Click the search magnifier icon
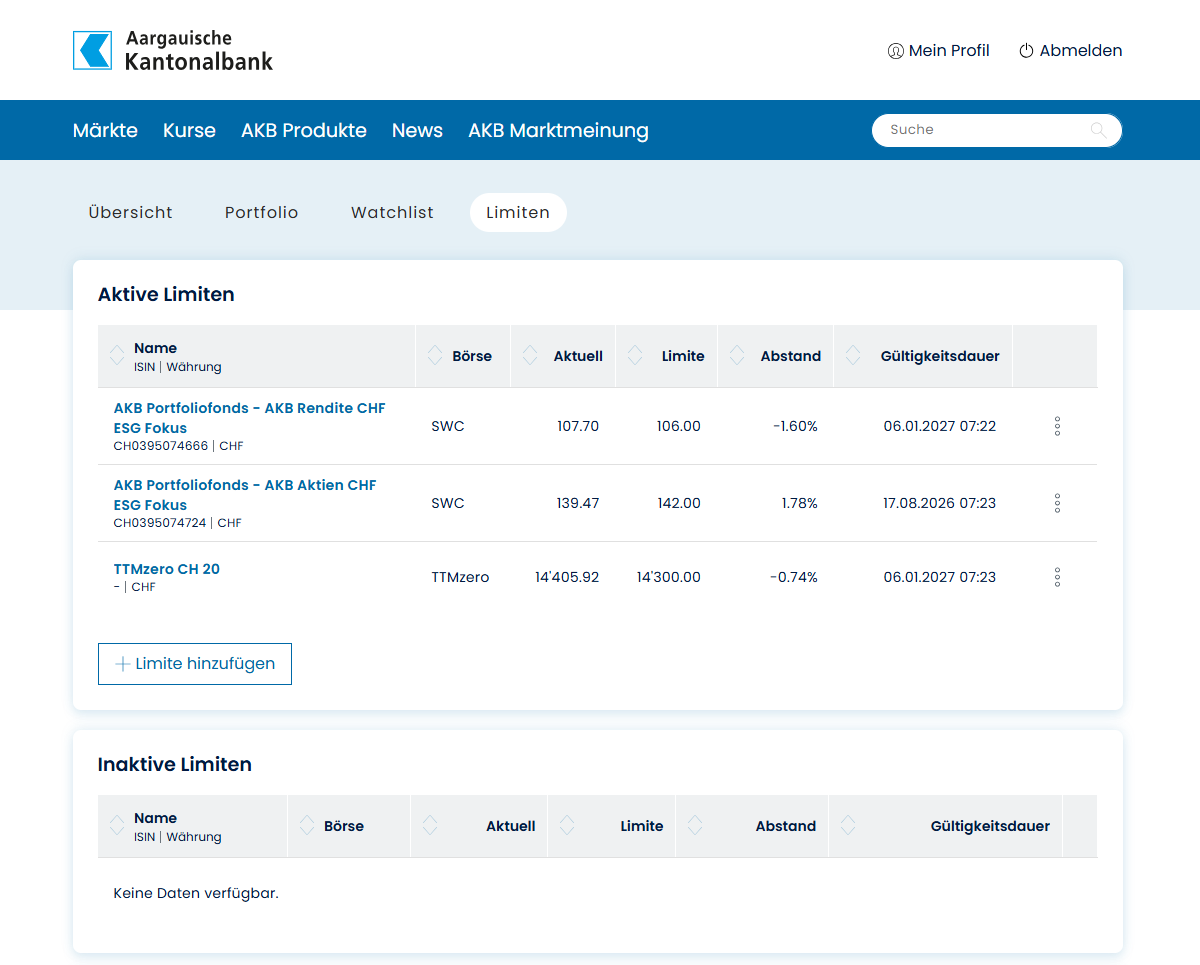This screenshot has height=965, width=1200. pyautogui.click(x=1098, y=130)
